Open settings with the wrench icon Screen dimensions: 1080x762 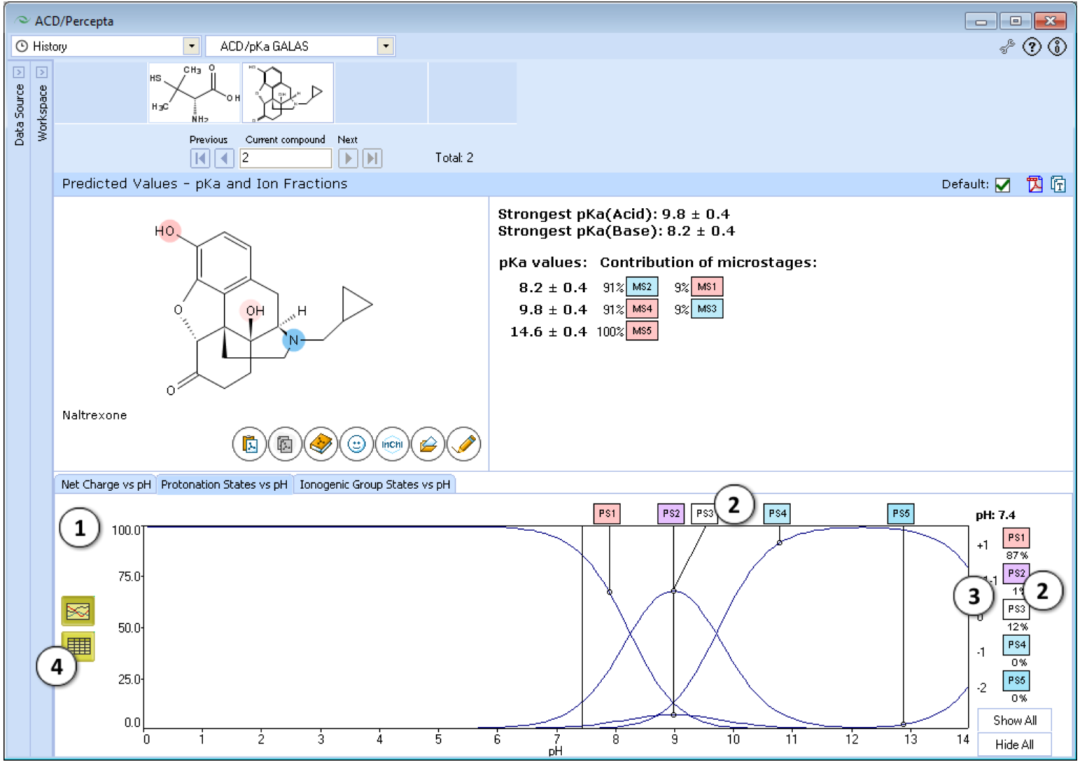(x=1007, y=47)
